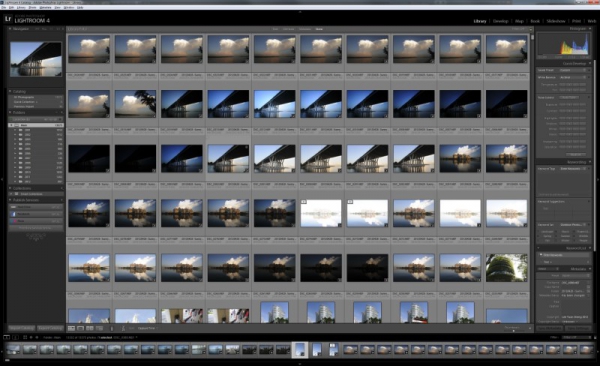Click the Flickr publish service icon
The width and height of the screenshot is (600, 366).
13,221
